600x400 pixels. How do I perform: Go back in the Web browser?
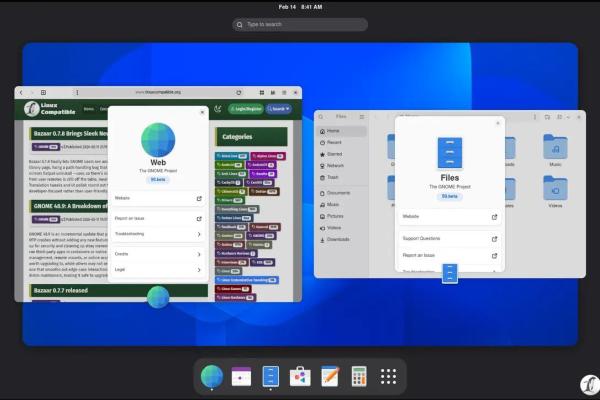coord(21,93)
